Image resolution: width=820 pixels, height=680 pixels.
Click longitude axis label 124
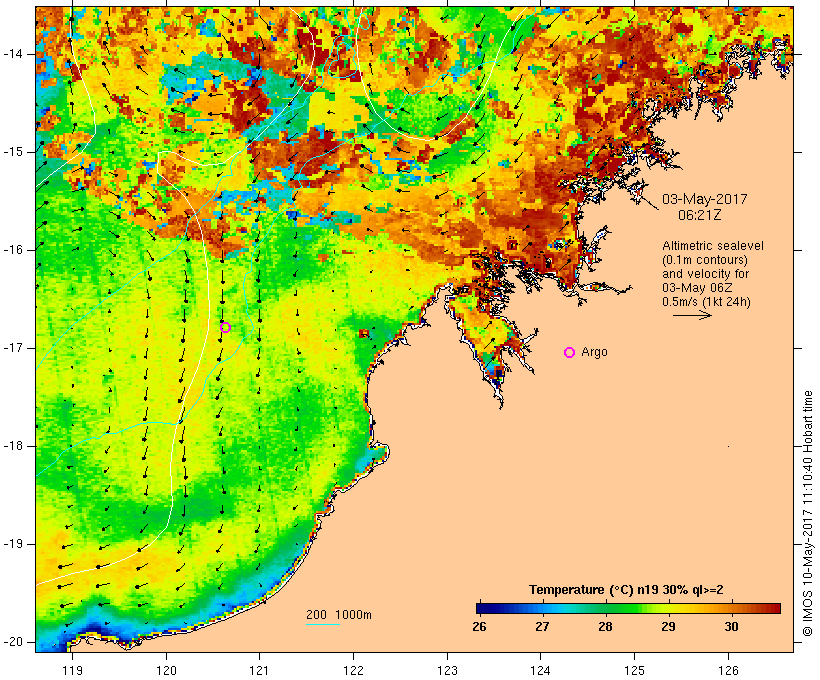point(541,670)
